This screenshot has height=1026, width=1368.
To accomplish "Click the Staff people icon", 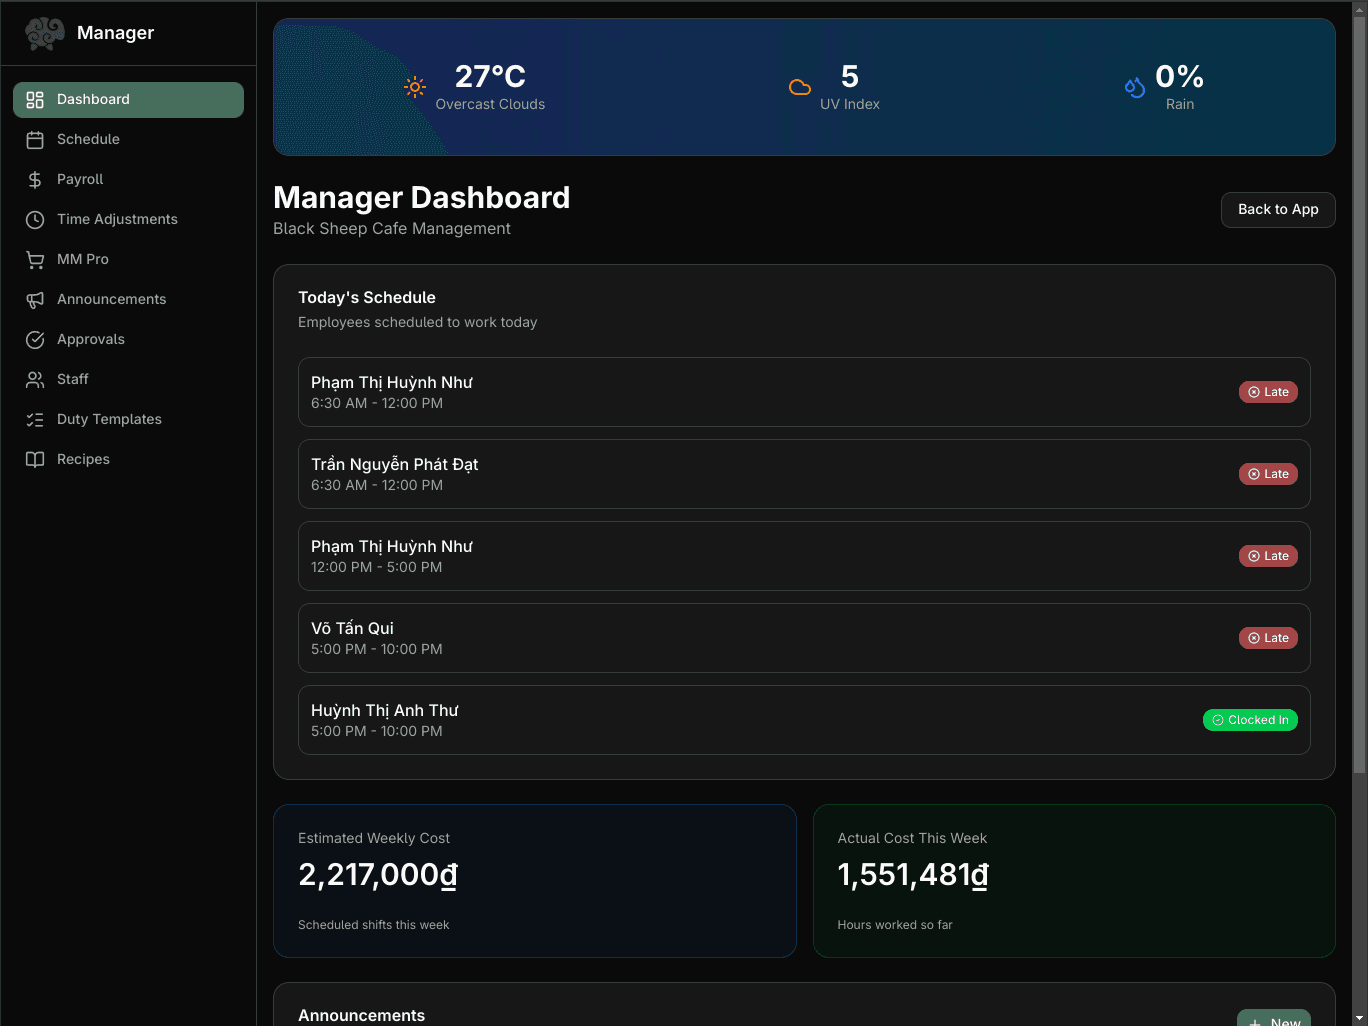I will click(x=35, y=379).
